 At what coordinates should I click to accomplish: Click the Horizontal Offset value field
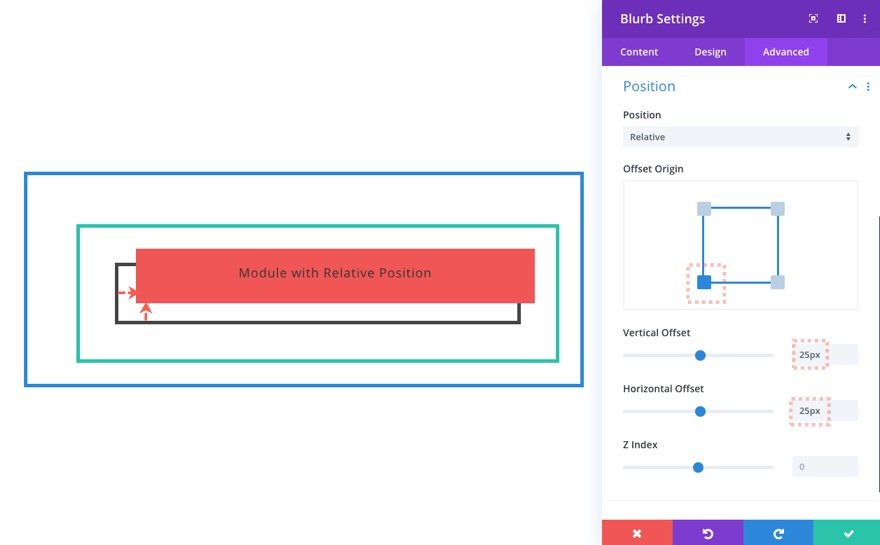(x=824, y=411)
